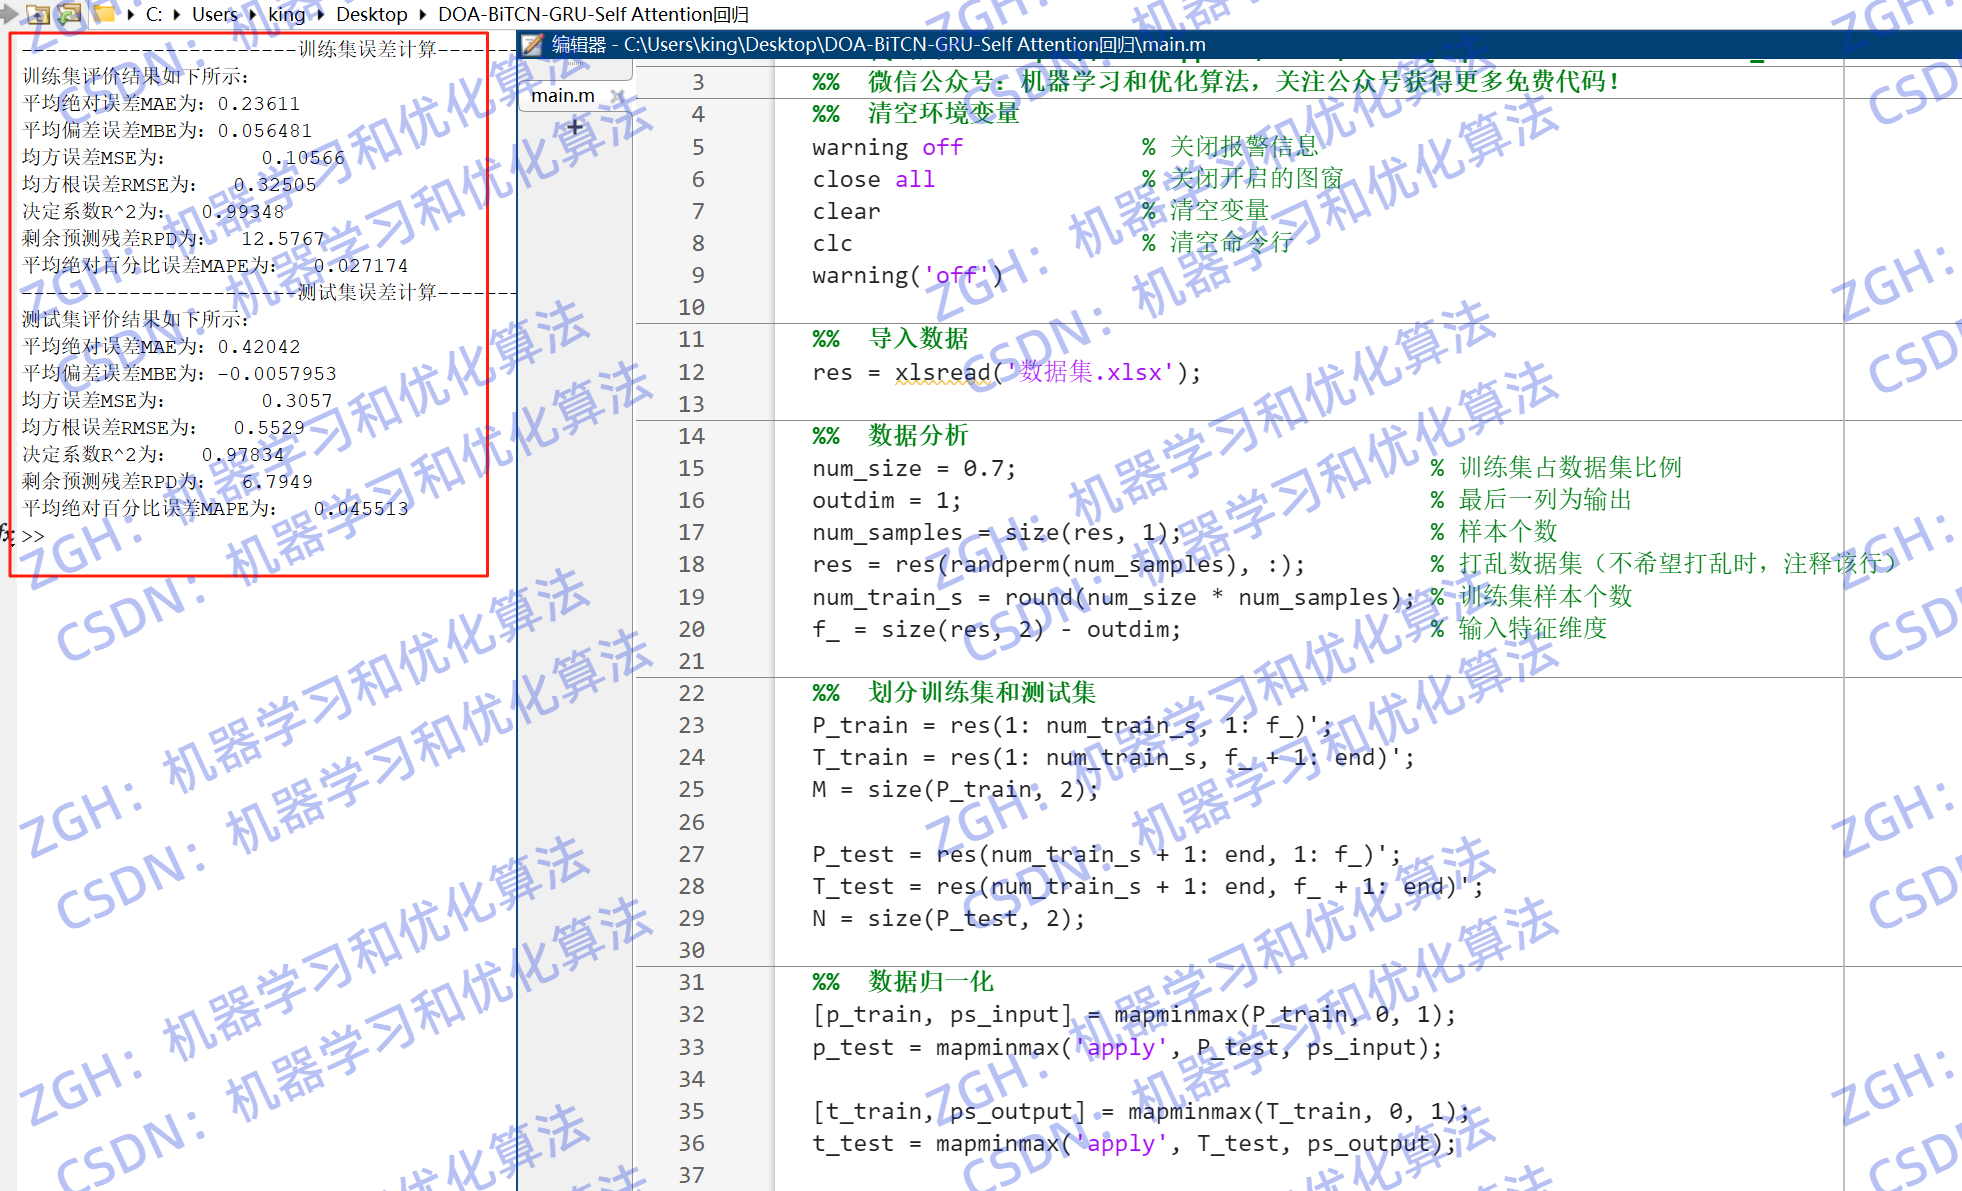Select Desktop in the address breadcrumb
1962x1191 pixels.
(x=371, y=14)
